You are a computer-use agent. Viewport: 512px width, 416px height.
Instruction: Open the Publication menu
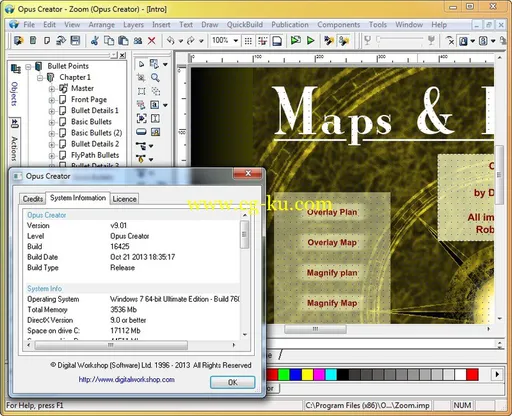coord(290,25)
